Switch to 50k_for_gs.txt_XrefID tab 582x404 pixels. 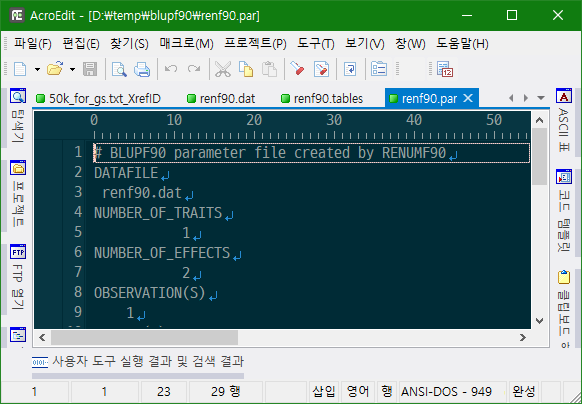click(x=98, y=99)
